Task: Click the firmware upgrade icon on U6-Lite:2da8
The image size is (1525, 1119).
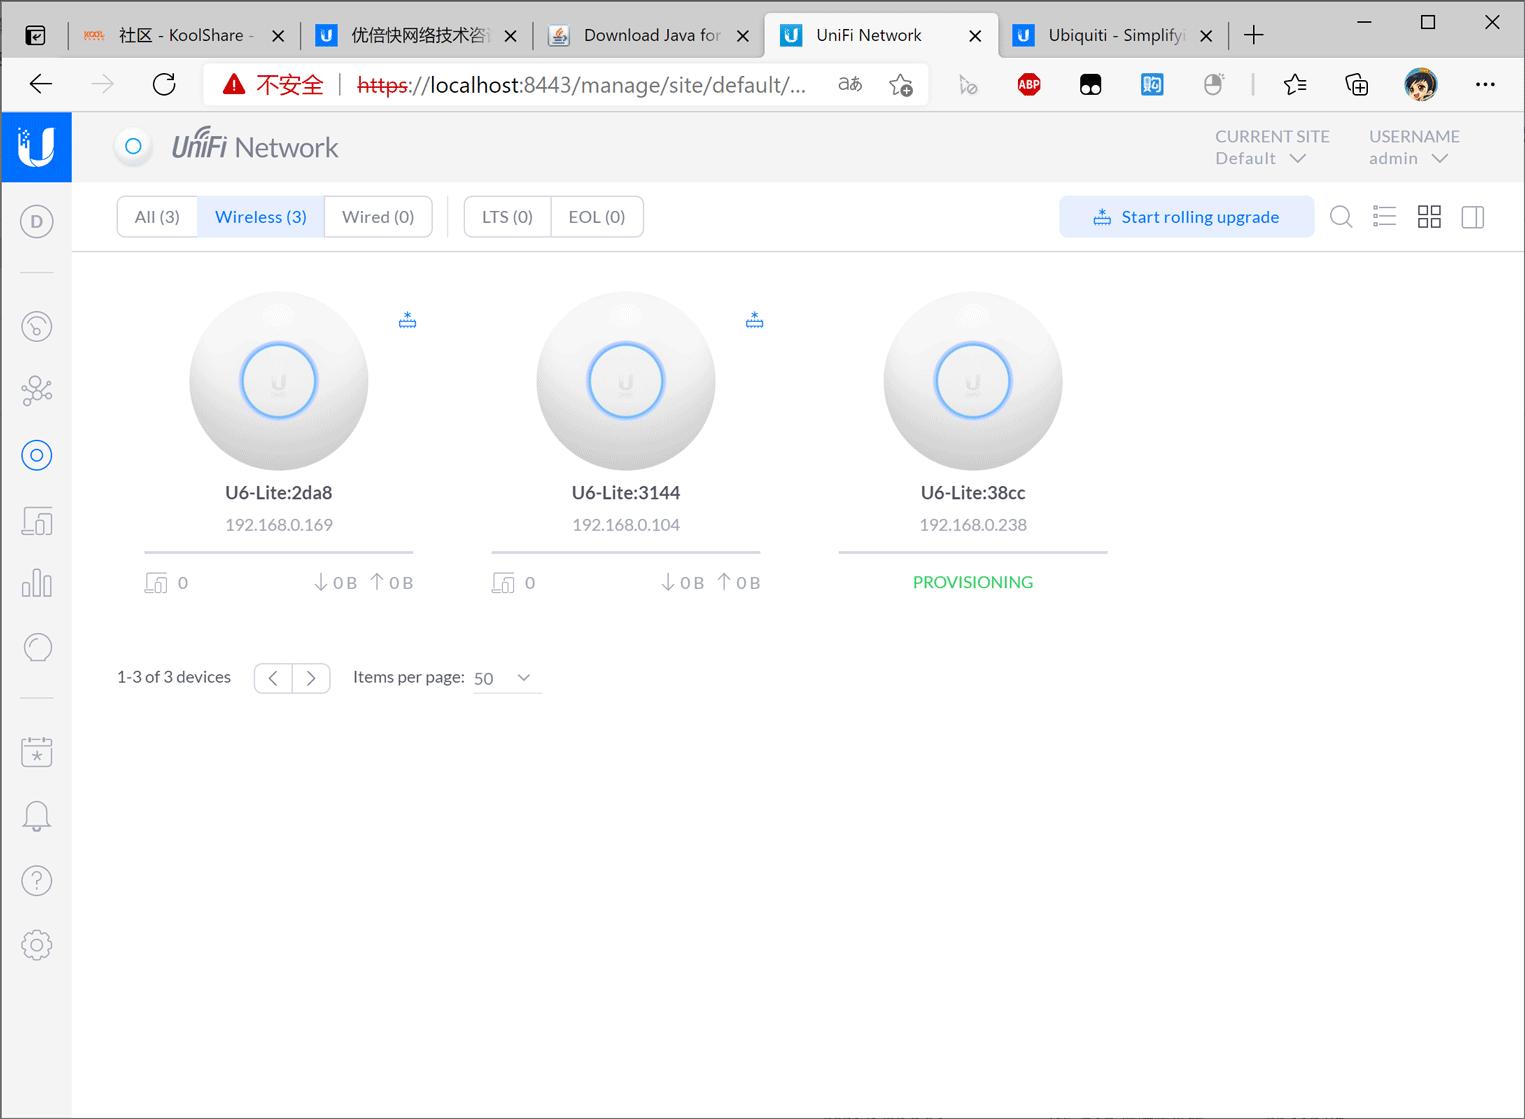Action: point(407,319)
